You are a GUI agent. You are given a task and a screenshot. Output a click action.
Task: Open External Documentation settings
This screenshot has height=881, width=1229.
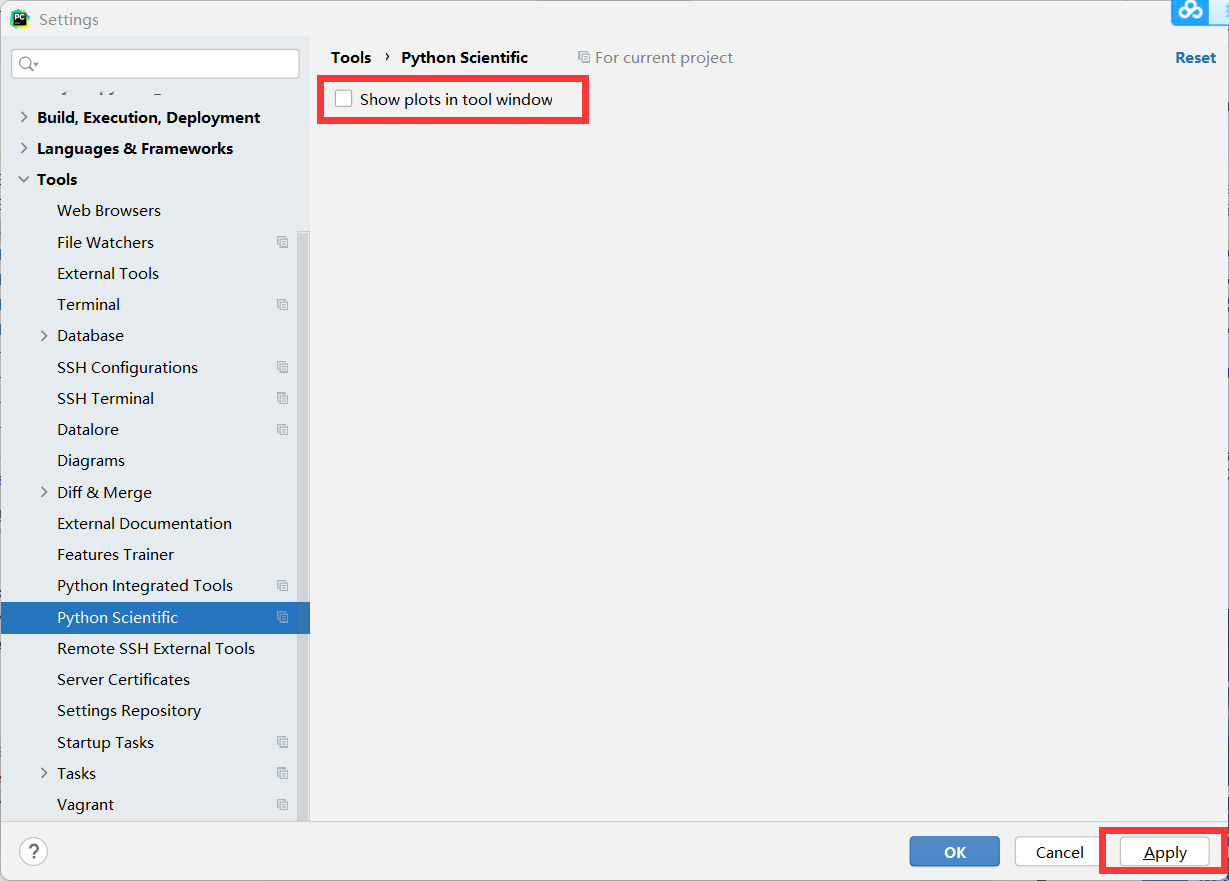click(144, 523)
